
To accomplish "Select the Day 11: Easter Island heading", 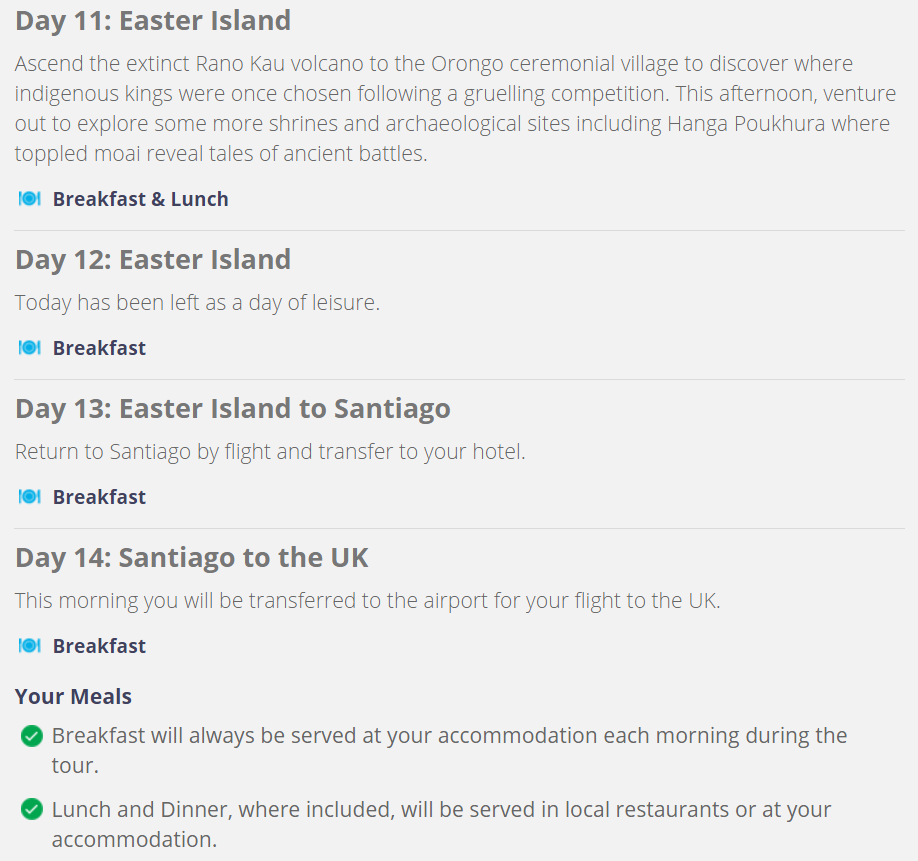I will point(153,21).
